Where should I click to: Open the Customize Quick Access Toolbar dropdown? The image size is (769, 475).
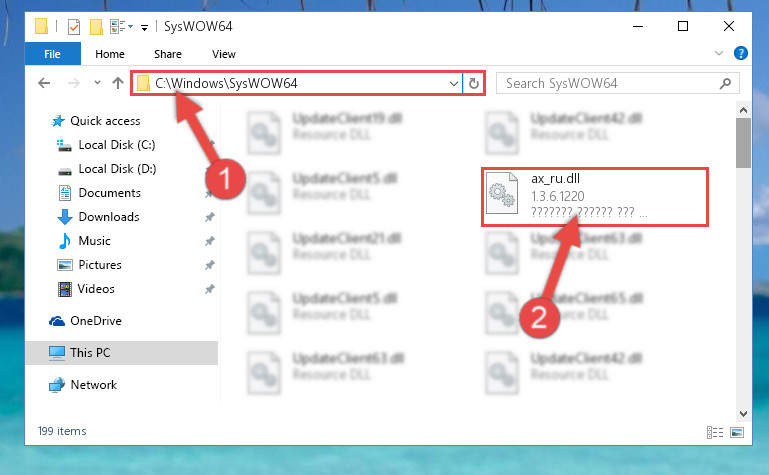(144, 27)
